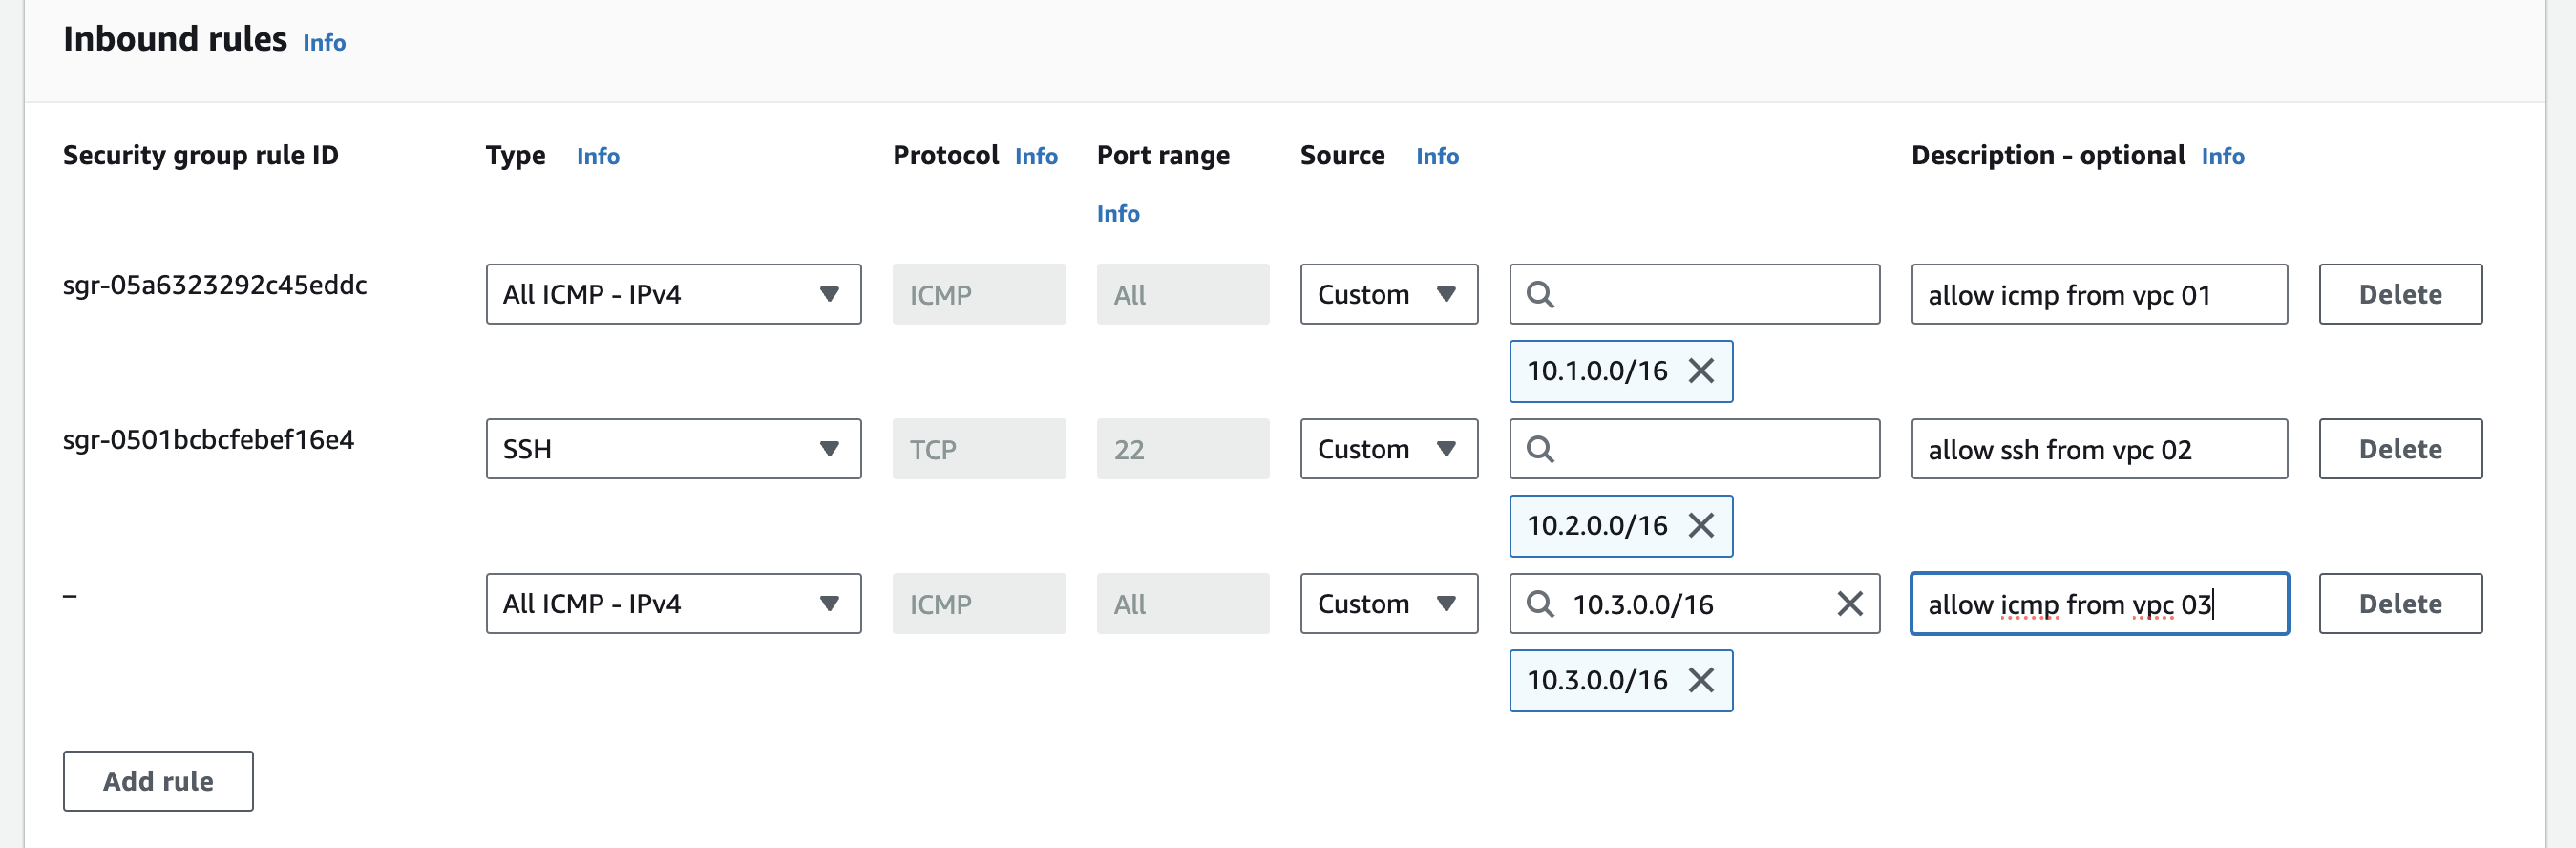Clear the 10.3.0.0/16 source search text
The image size is (2576, 848).
click(x=1849, y=604)
